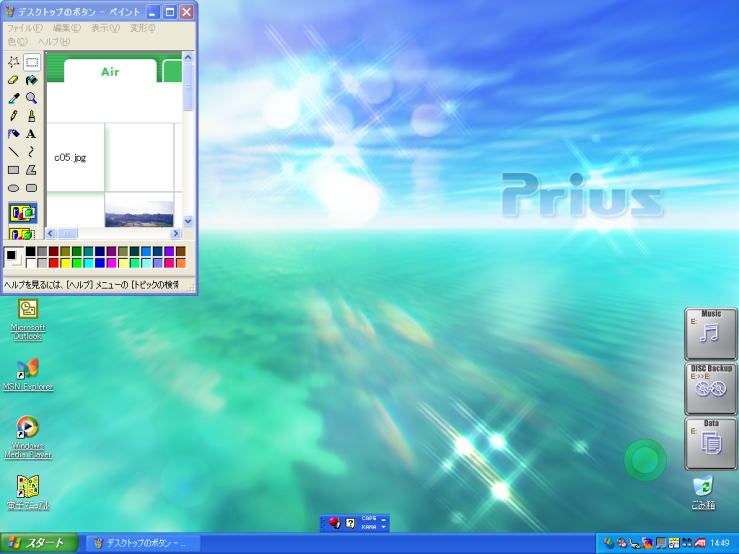Click the デスクトップのボタン taskbar button
Screen dimensions: 739x554
(x=143, y=543)
